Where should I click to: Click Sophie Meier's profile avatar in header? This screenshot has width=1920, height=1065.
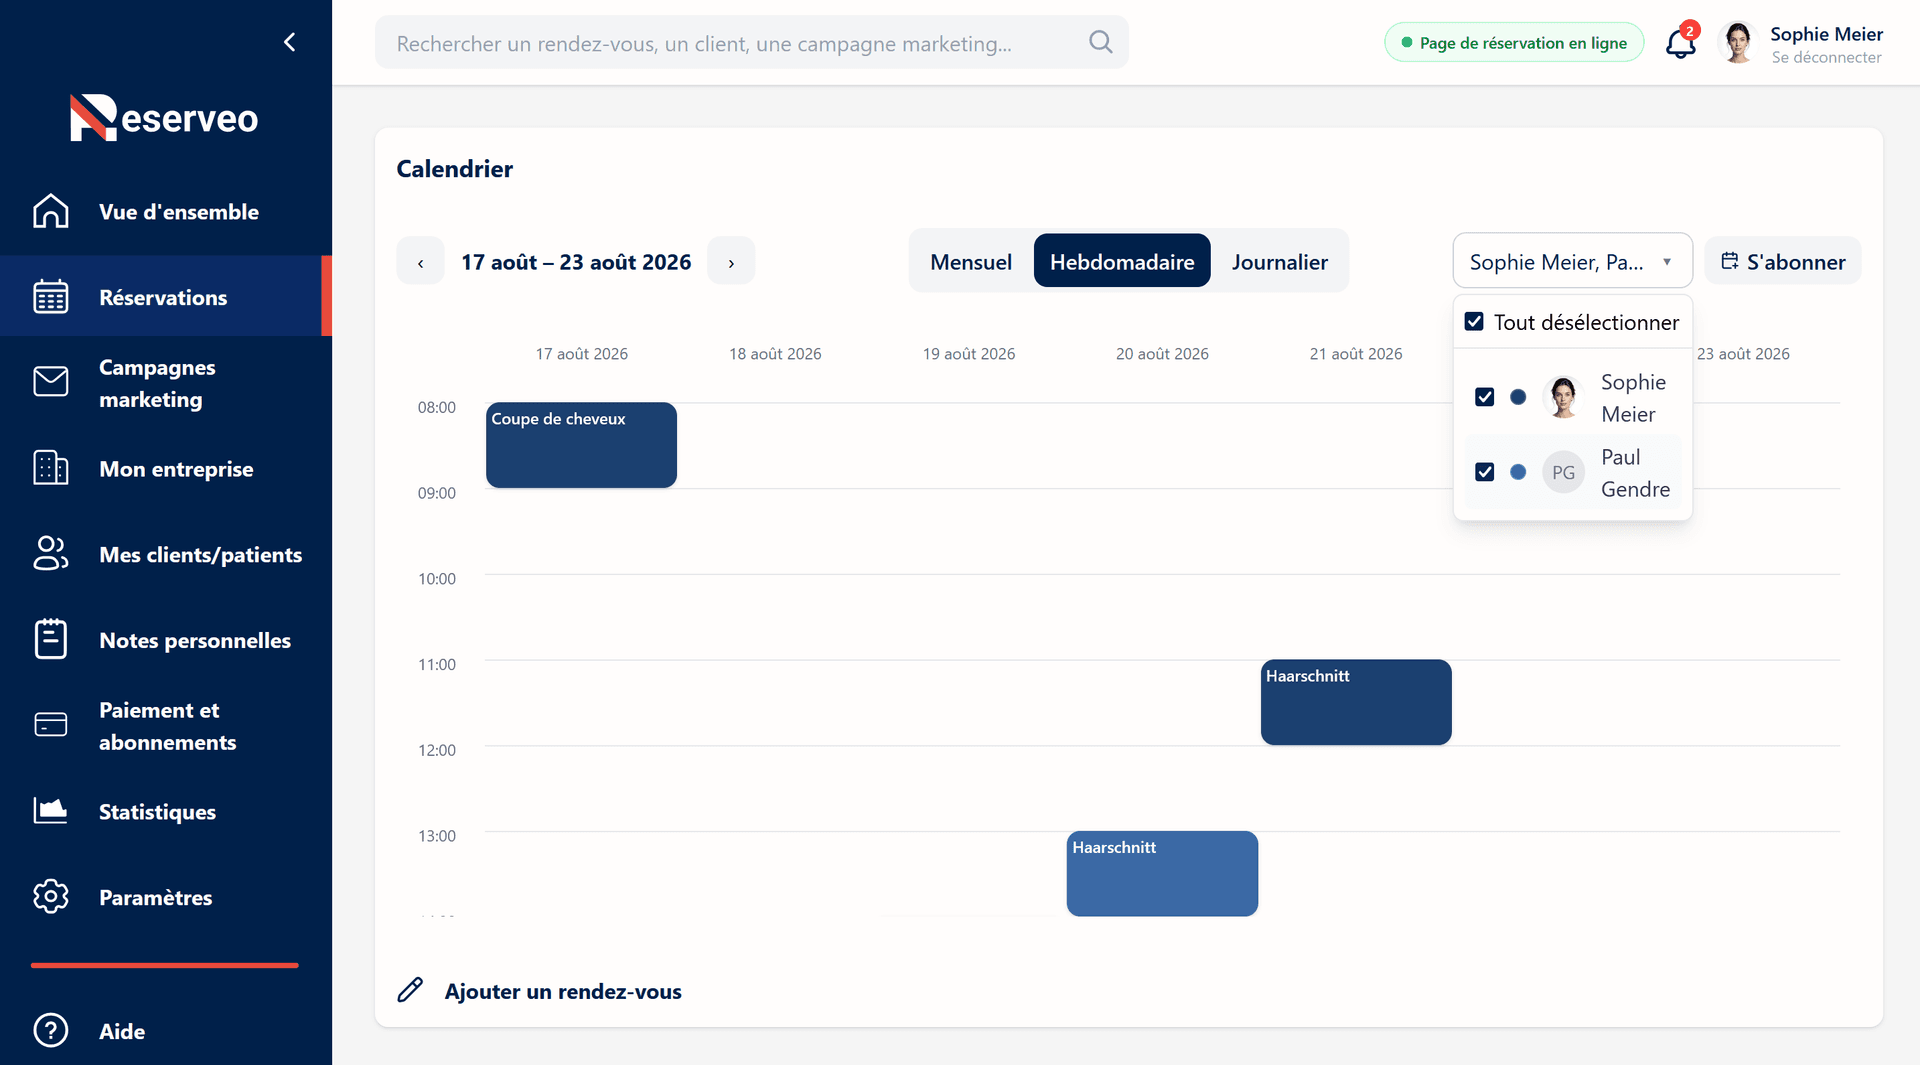click(1738, 42)
